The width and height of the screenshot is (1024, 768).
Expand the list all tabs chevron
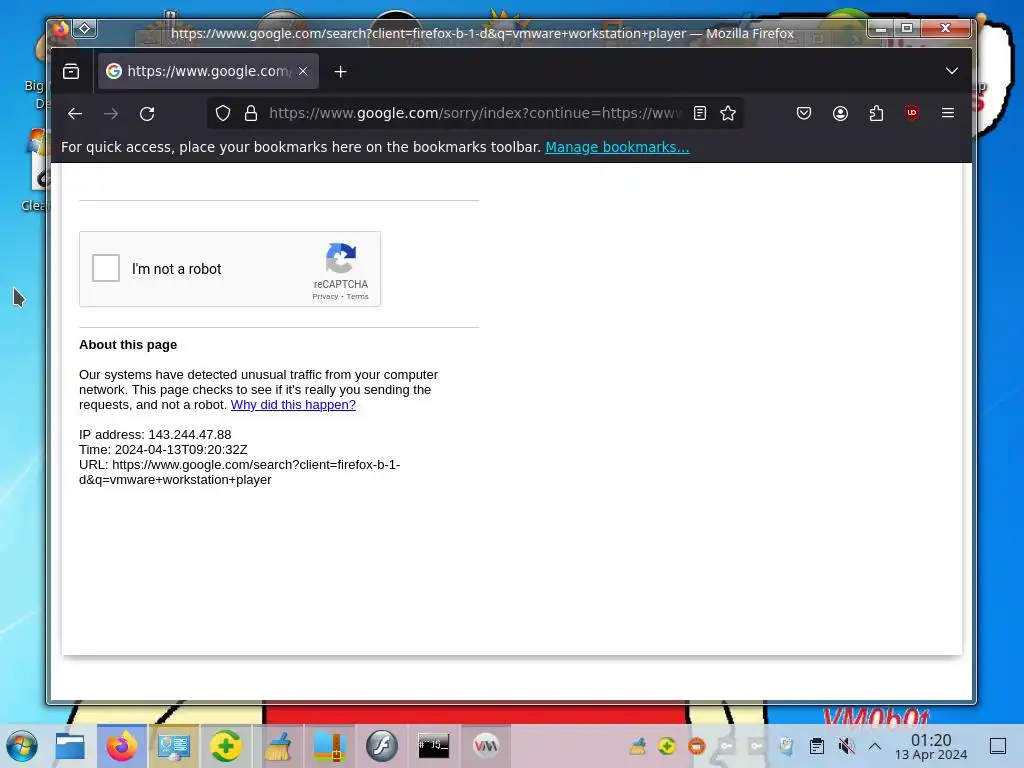pyautogui.click(x=952, y=71)
